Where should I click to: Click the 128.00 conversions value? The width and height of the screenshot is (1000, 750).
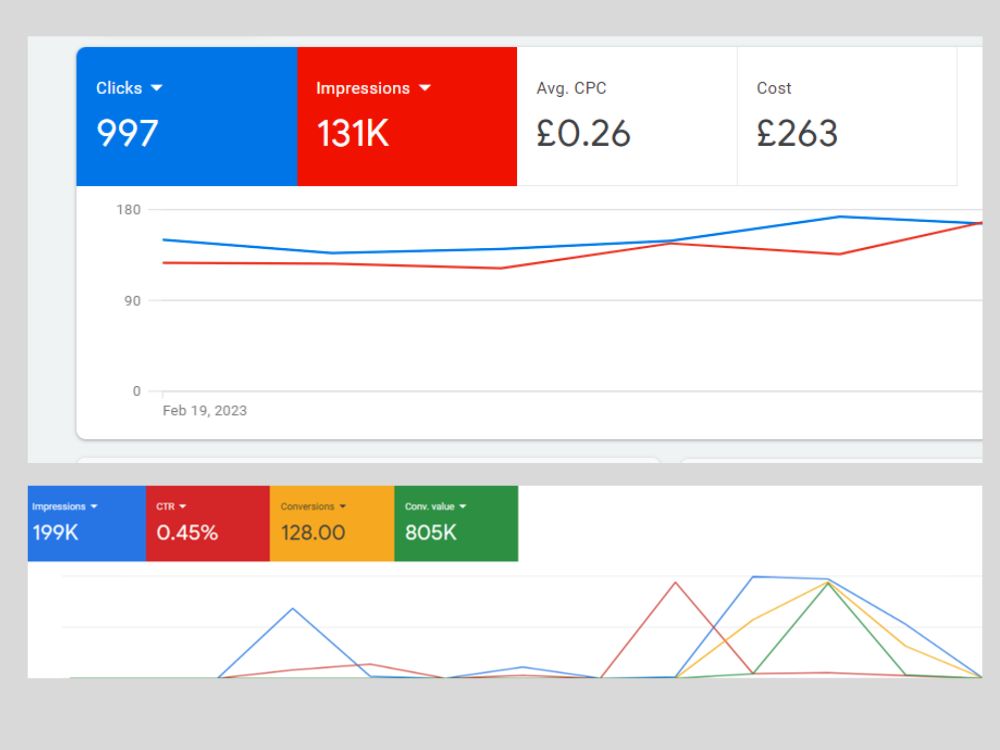[312, 533]
